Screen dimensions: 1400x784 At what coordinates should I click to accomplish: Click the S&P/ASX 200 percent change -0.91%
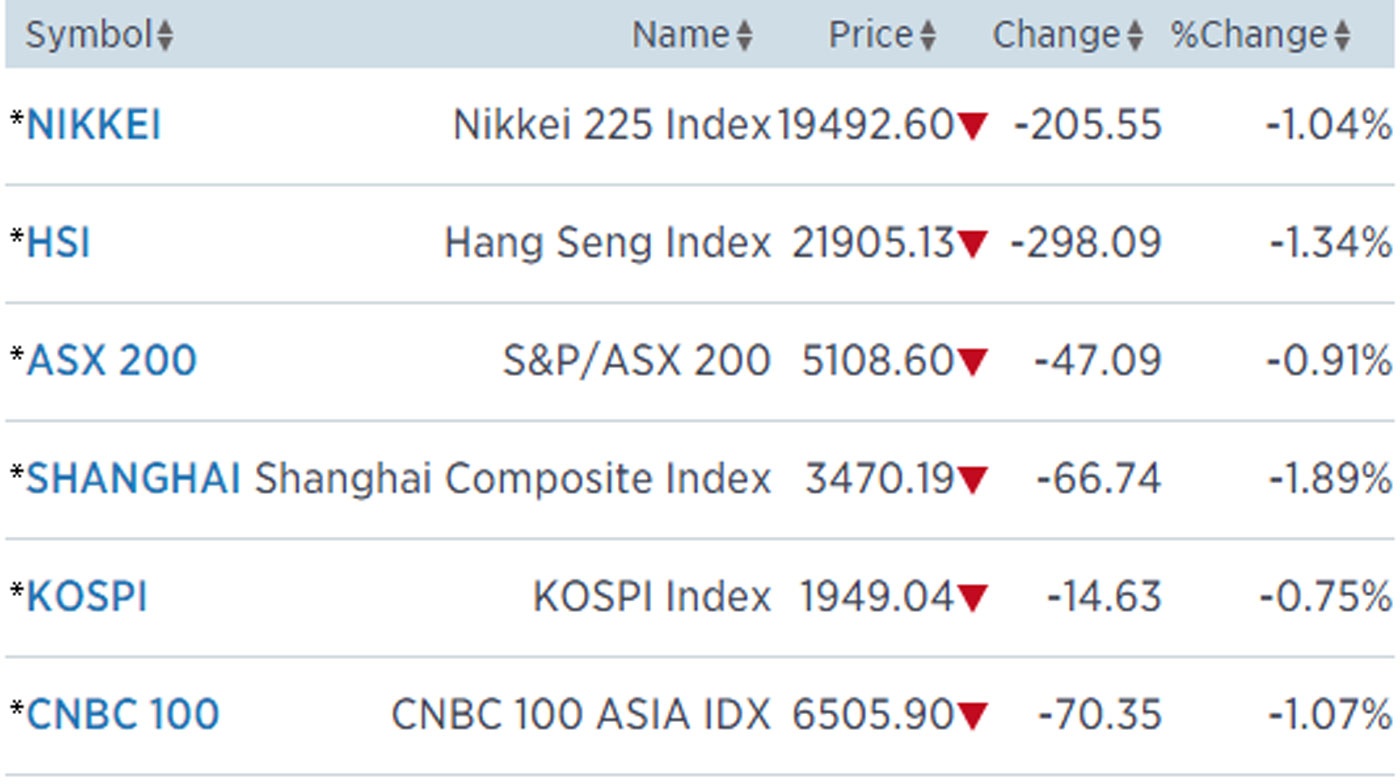click(x=1329, y=361)
